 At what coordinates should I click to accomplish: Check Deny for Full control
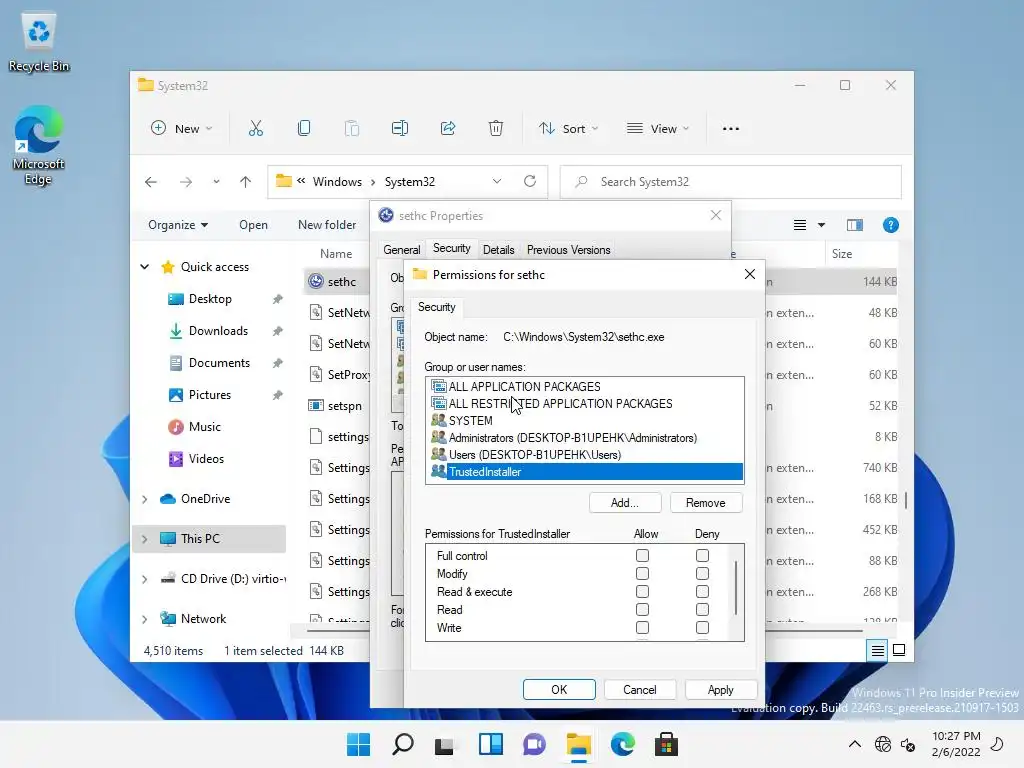[x=702, y=556]
